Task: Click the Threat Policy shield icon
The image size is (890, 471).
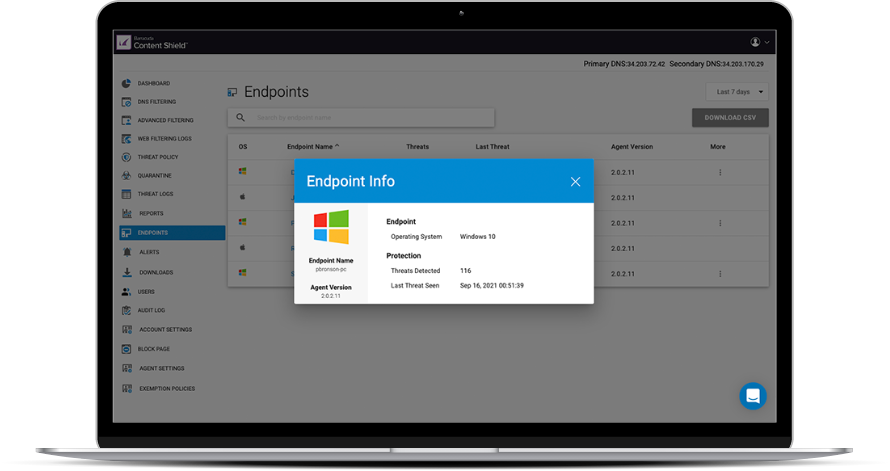Action: (126, 157)
